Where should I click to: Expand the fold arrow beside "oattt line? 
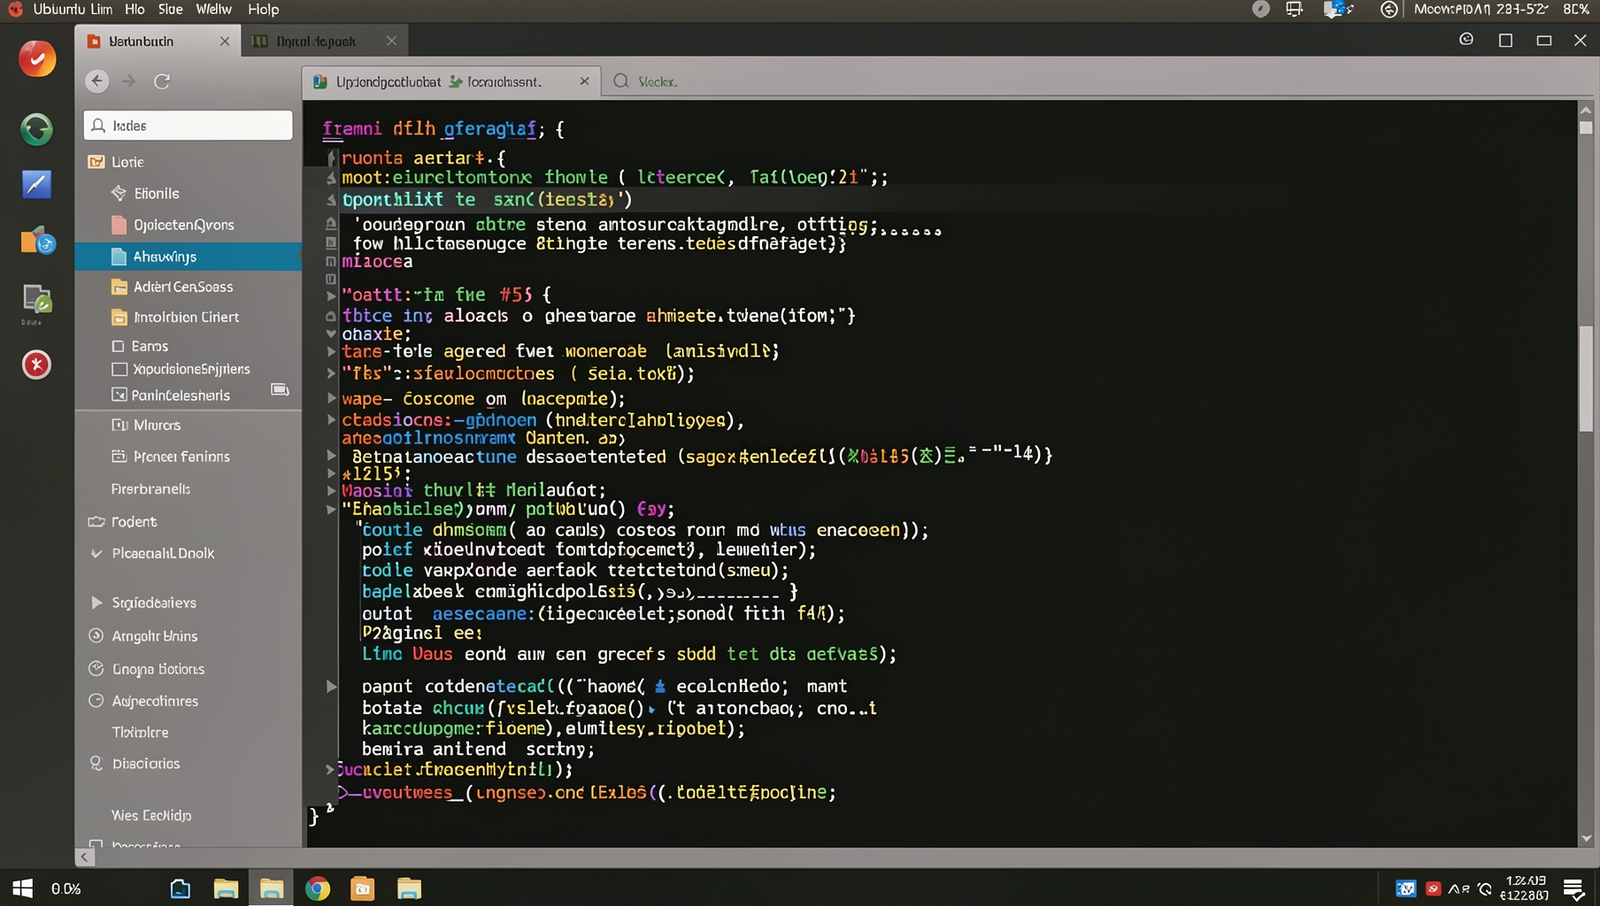pos(331,296)
